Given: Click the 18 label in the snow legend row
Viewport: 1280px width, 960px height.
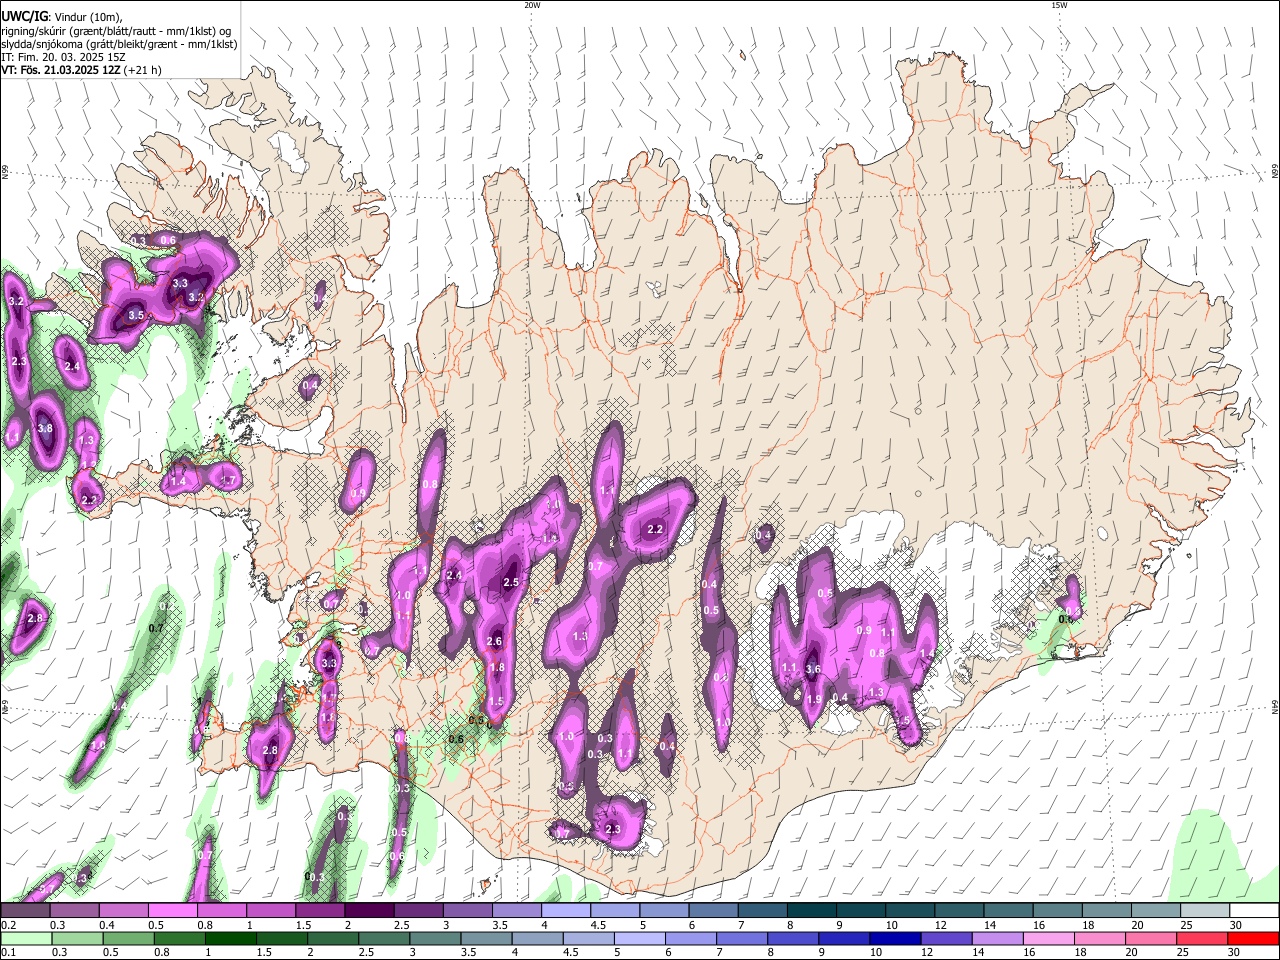Looking at the screenshot, I should tap(1087, 925).
